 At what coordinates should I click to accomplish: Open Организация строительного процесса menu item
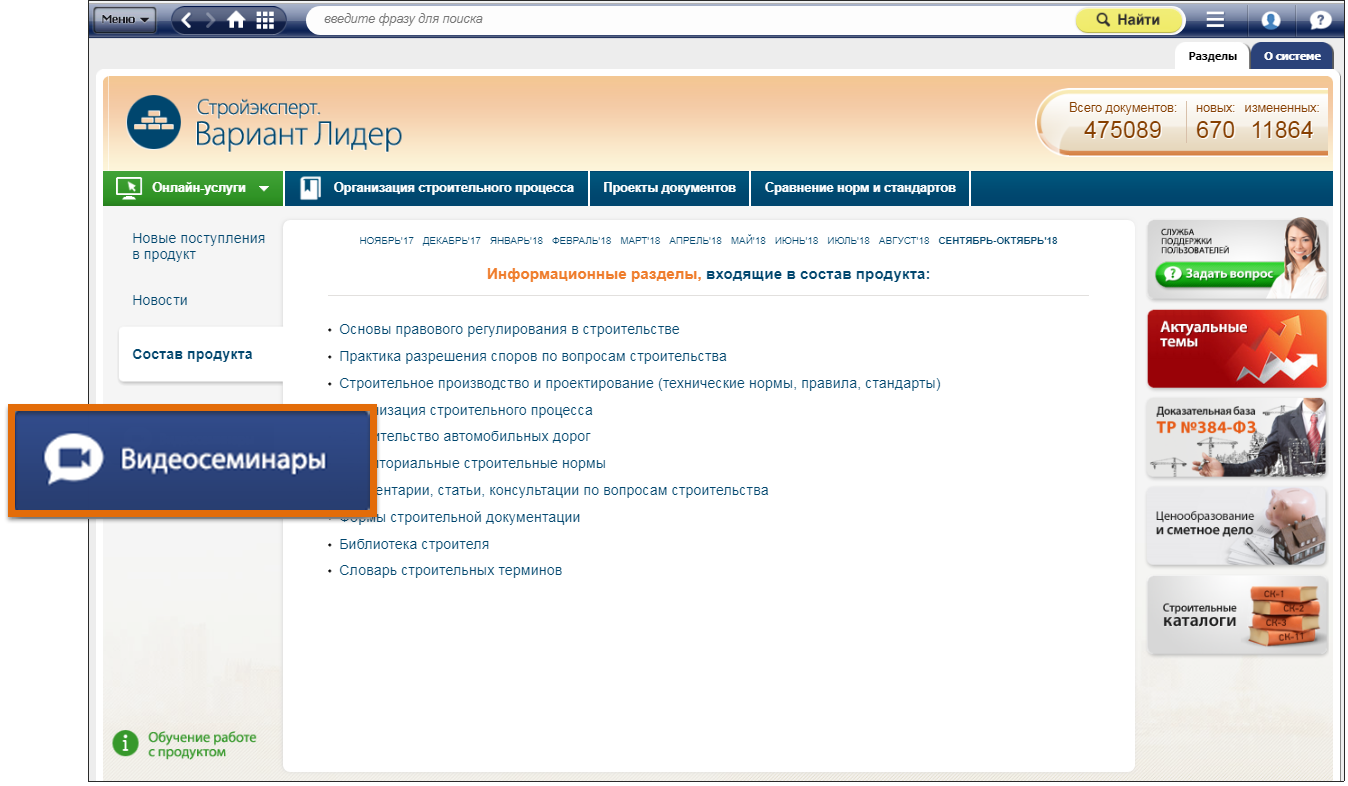coord(453,188)
